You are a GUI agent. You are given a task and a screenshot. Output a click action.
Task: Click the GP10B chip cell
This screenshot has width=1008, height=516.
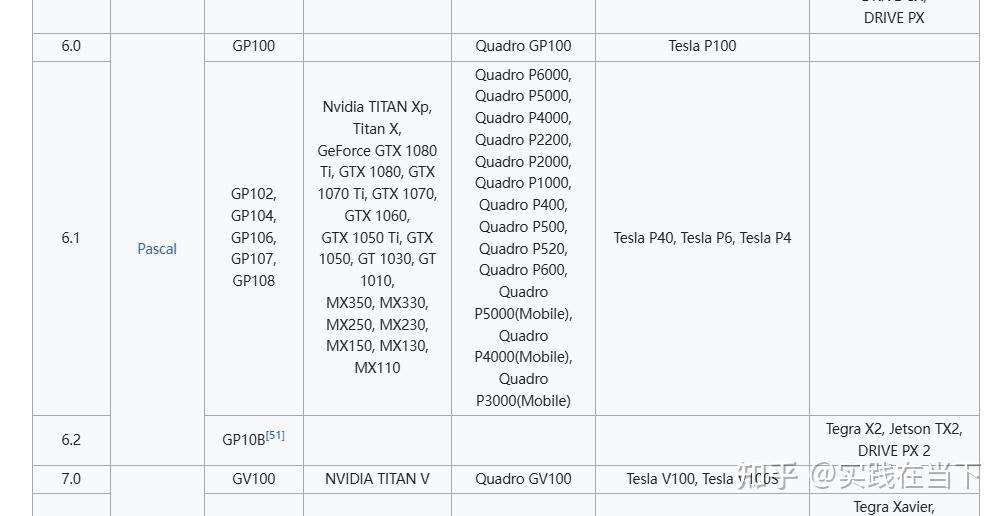243,440
